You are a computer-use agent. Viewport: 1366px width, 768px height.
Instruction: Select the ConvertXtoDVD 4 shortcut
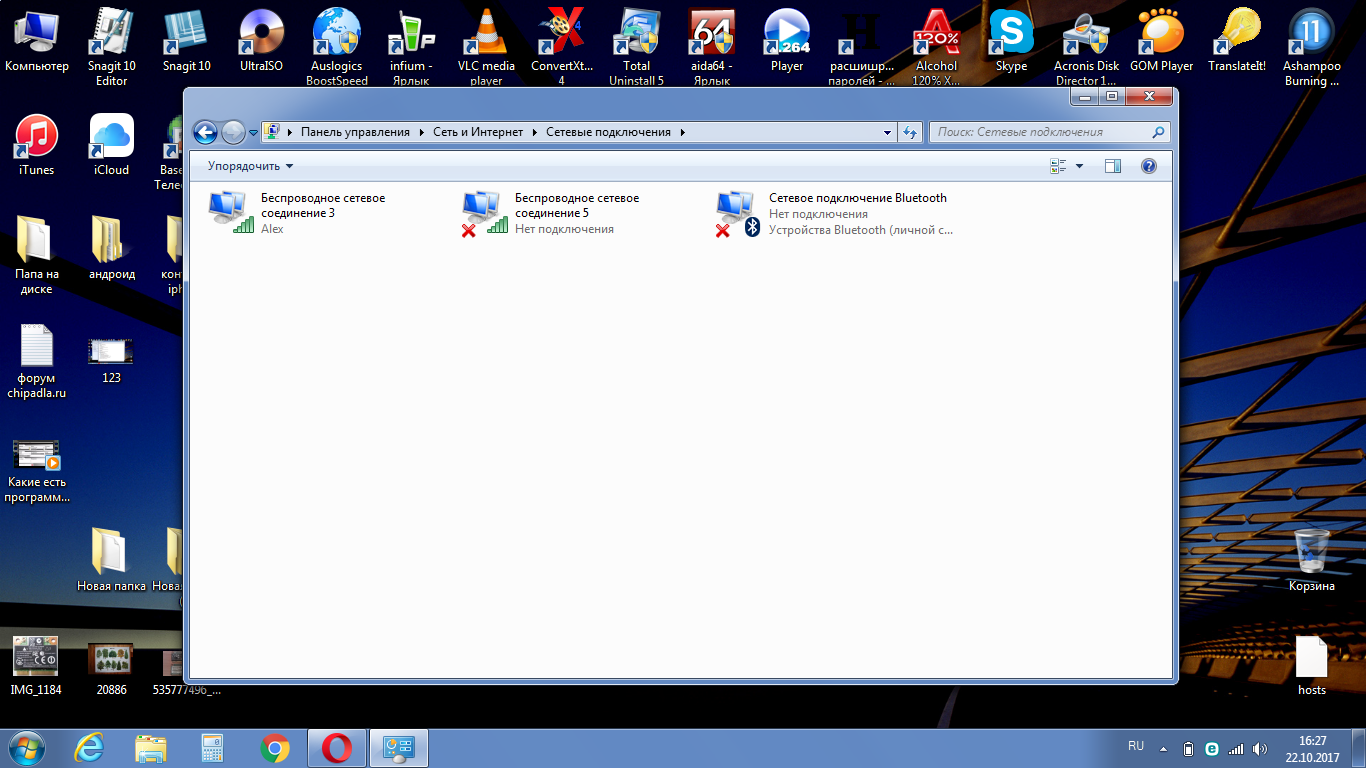(562, 46)
